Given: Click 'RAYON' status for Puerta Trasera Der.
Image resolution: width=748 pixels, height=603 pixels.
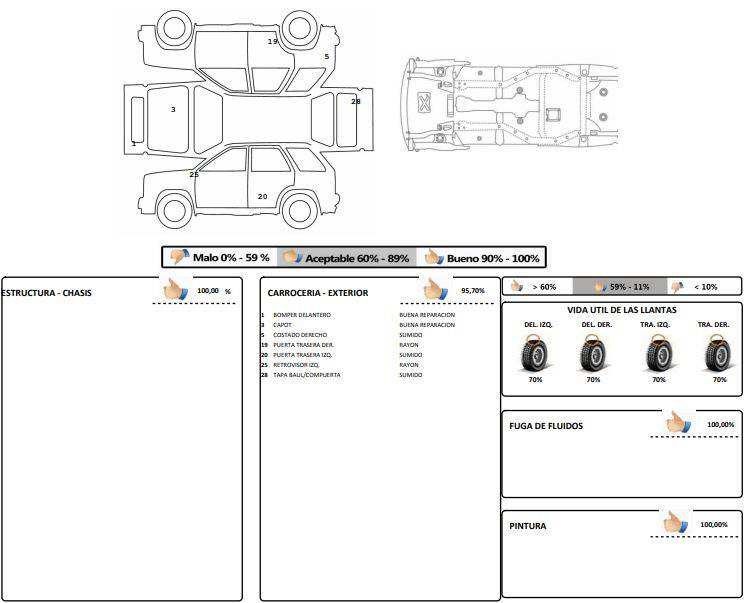Looking at the screenshot, I should coord(409,345).
